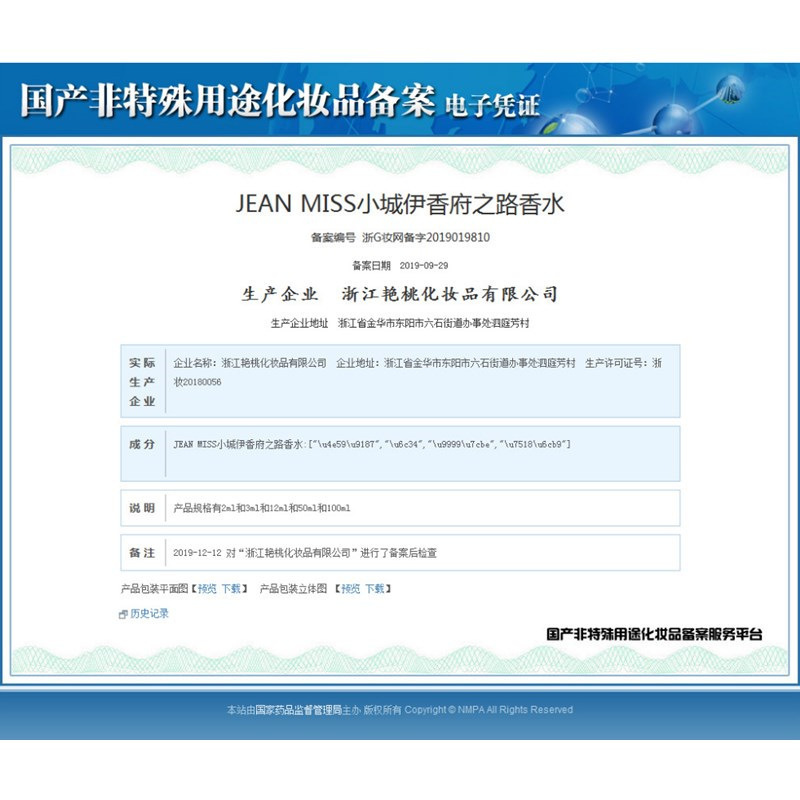Screen dimensions: 800x800
Task: Click the 生产企业地址 line
Action: (400, 323)
